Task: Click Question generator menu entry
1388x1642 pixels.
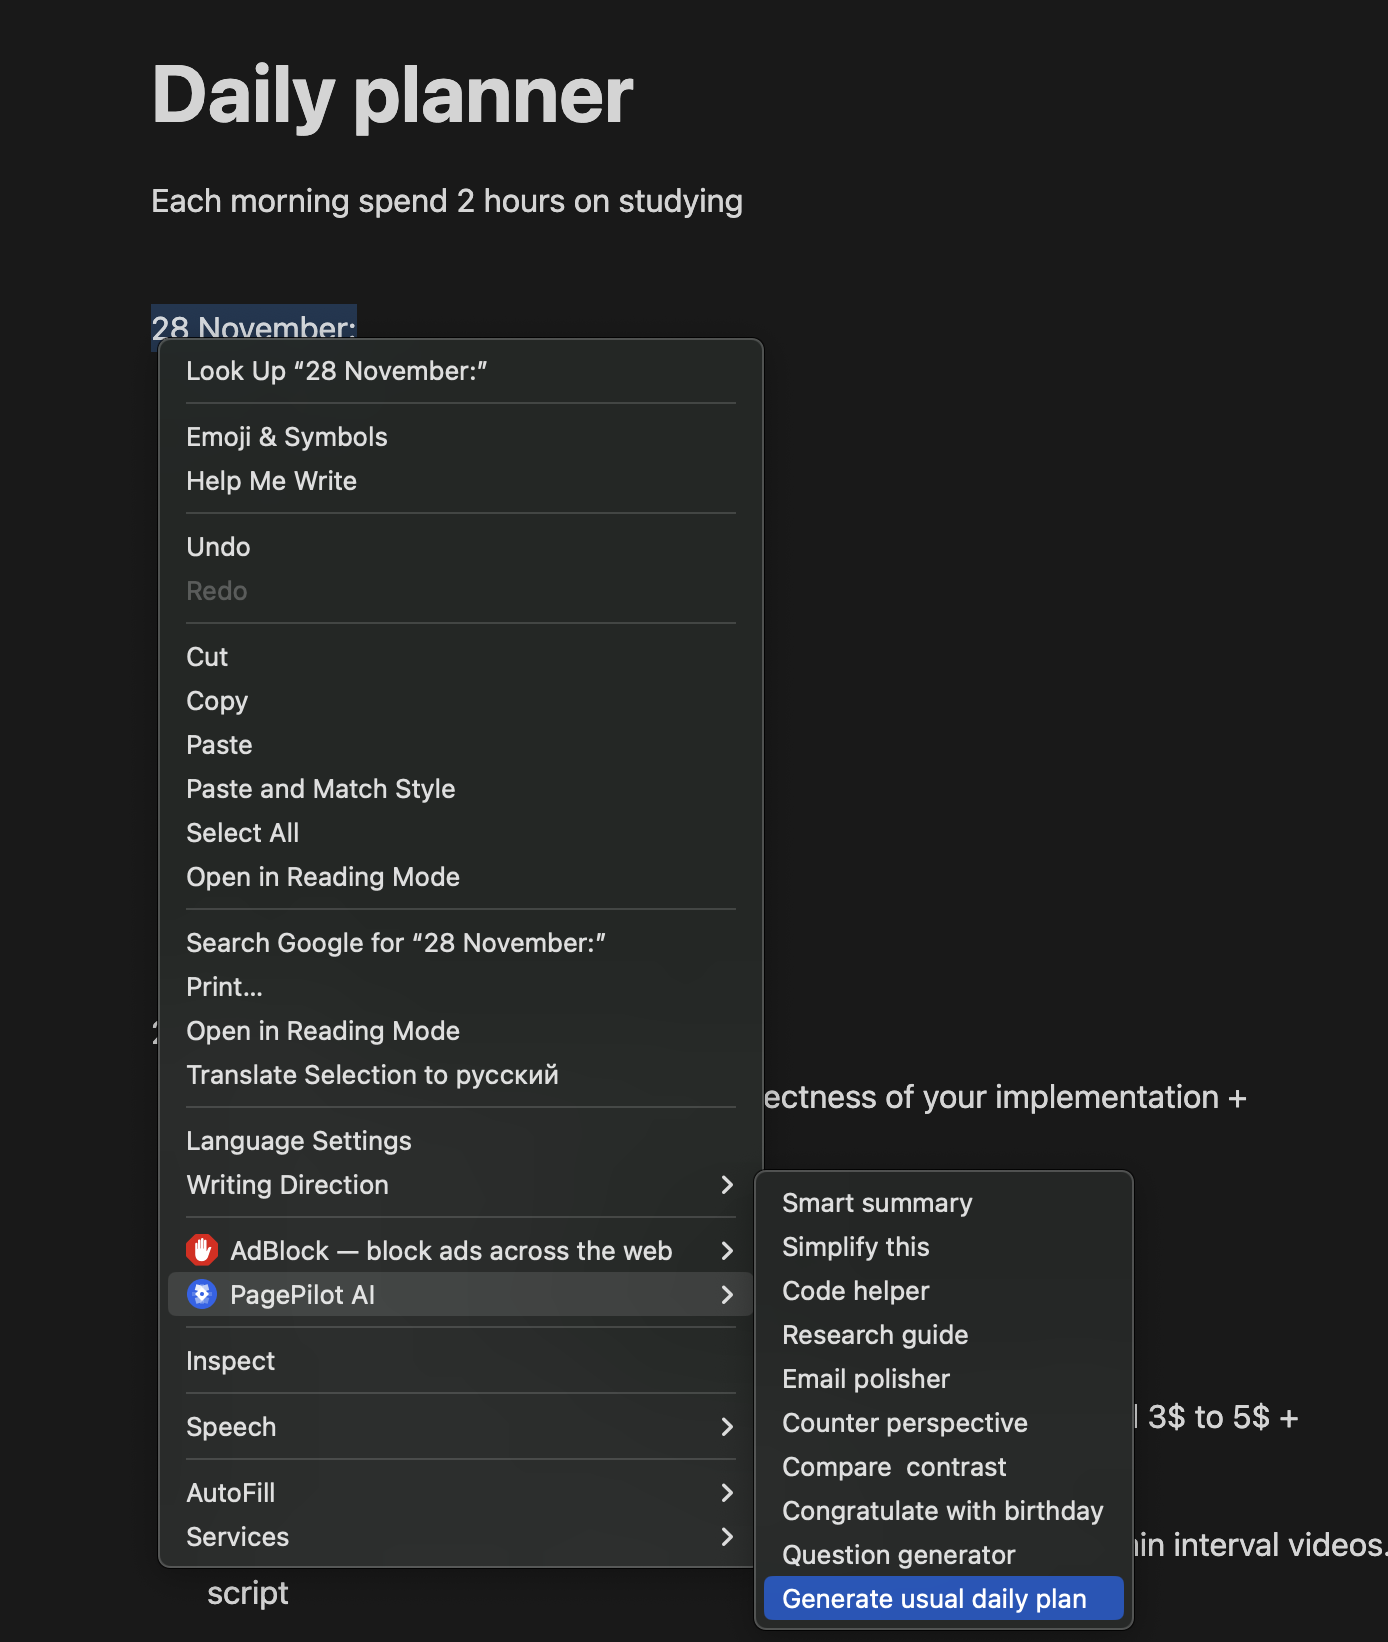Action: click(899, 1555)
